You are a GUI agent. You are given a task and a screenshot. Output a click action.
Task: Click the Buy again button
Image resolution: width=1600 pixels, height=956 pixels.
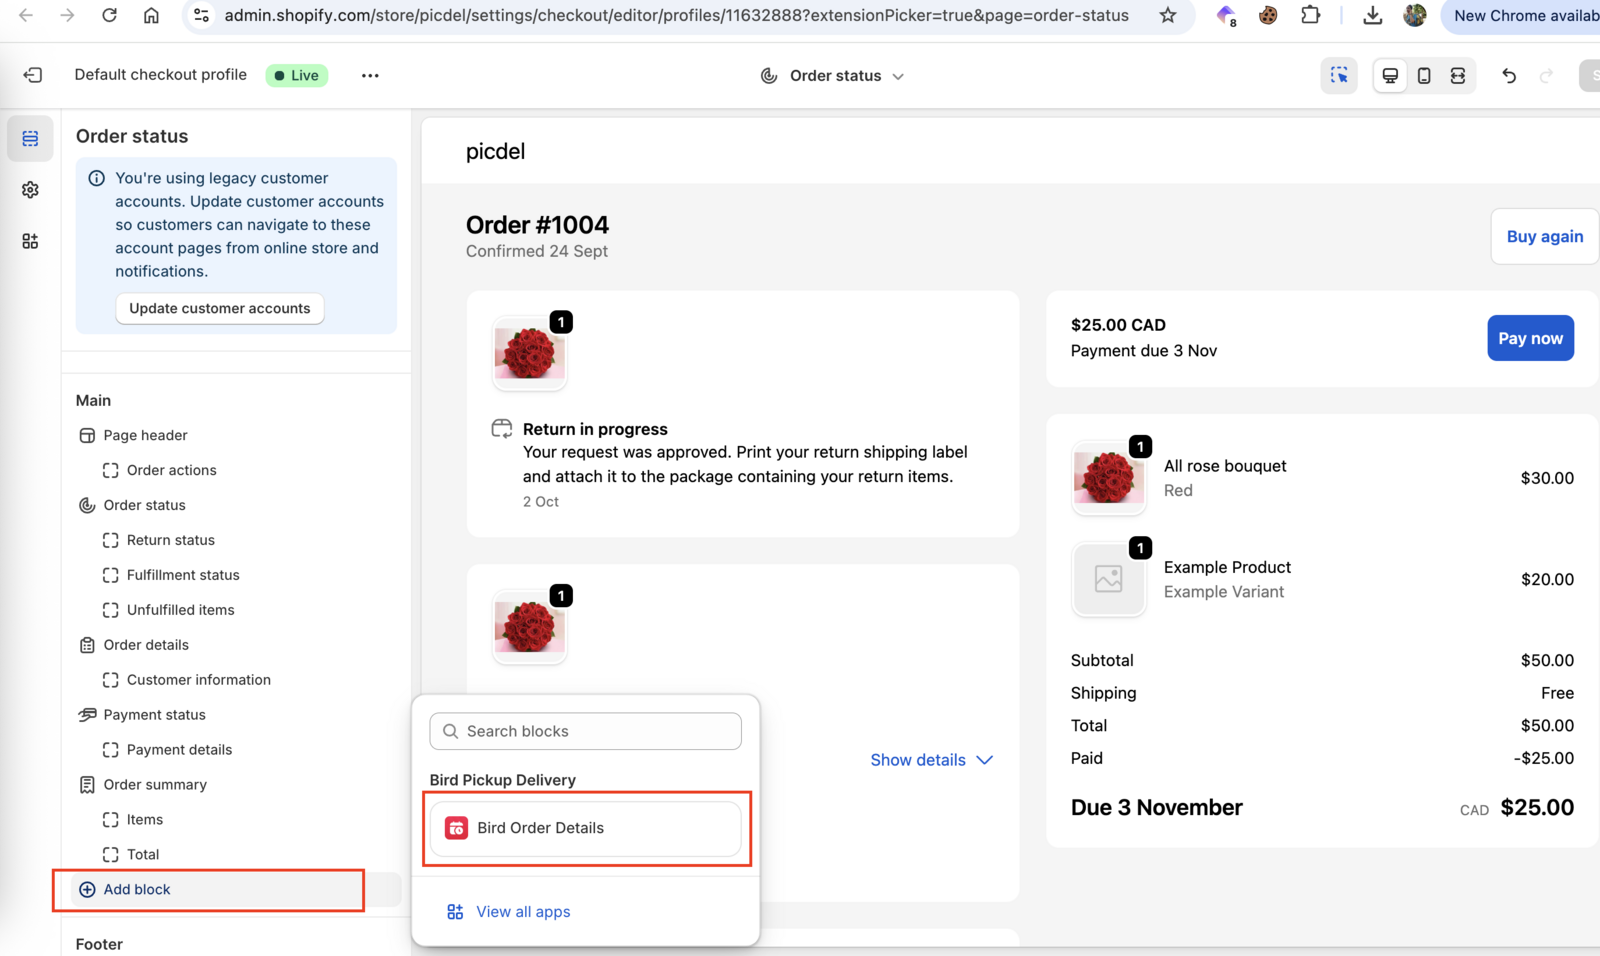(x=1545, y=236)
